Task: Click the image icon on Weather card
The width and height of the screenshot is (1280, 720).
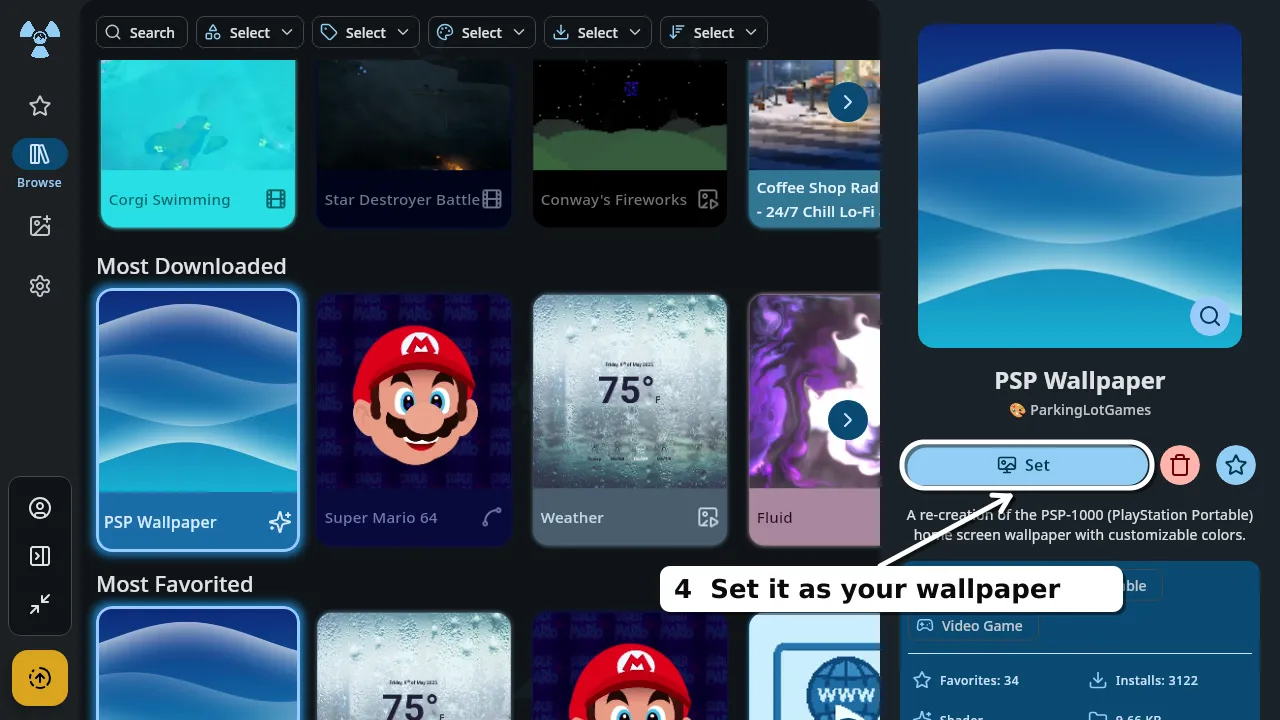Action: 708,517
